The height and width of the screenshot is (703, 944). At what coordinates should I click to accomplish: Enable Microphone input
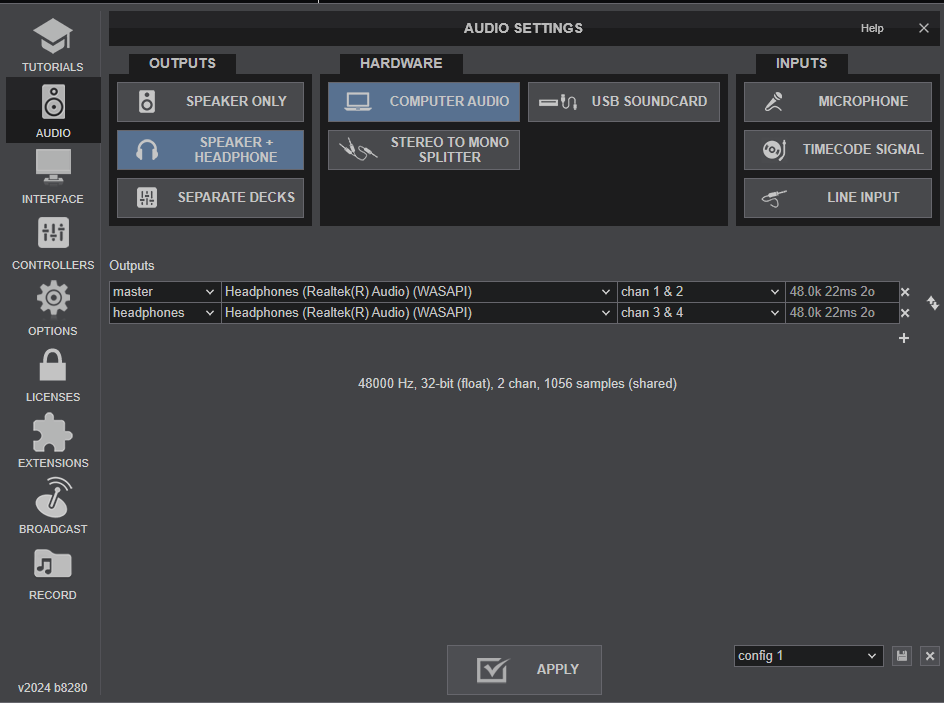pyautogui.click(x=837, y=102)
